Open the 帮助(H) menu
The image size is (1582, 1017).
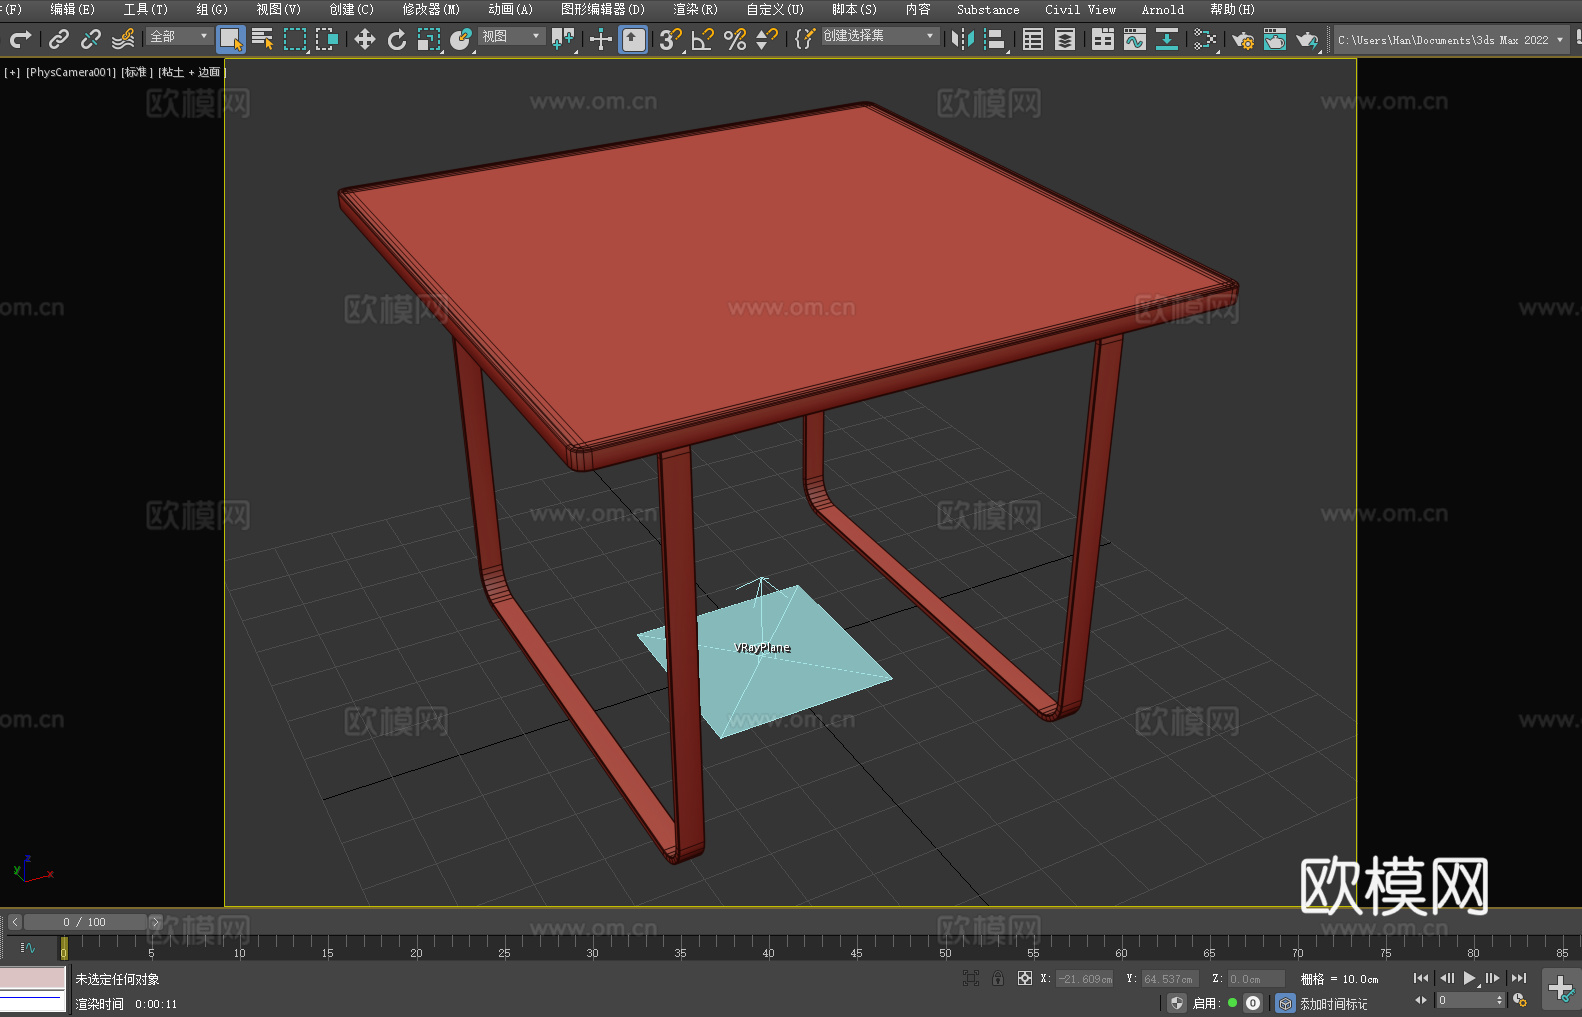click(x=1232, y=9)
